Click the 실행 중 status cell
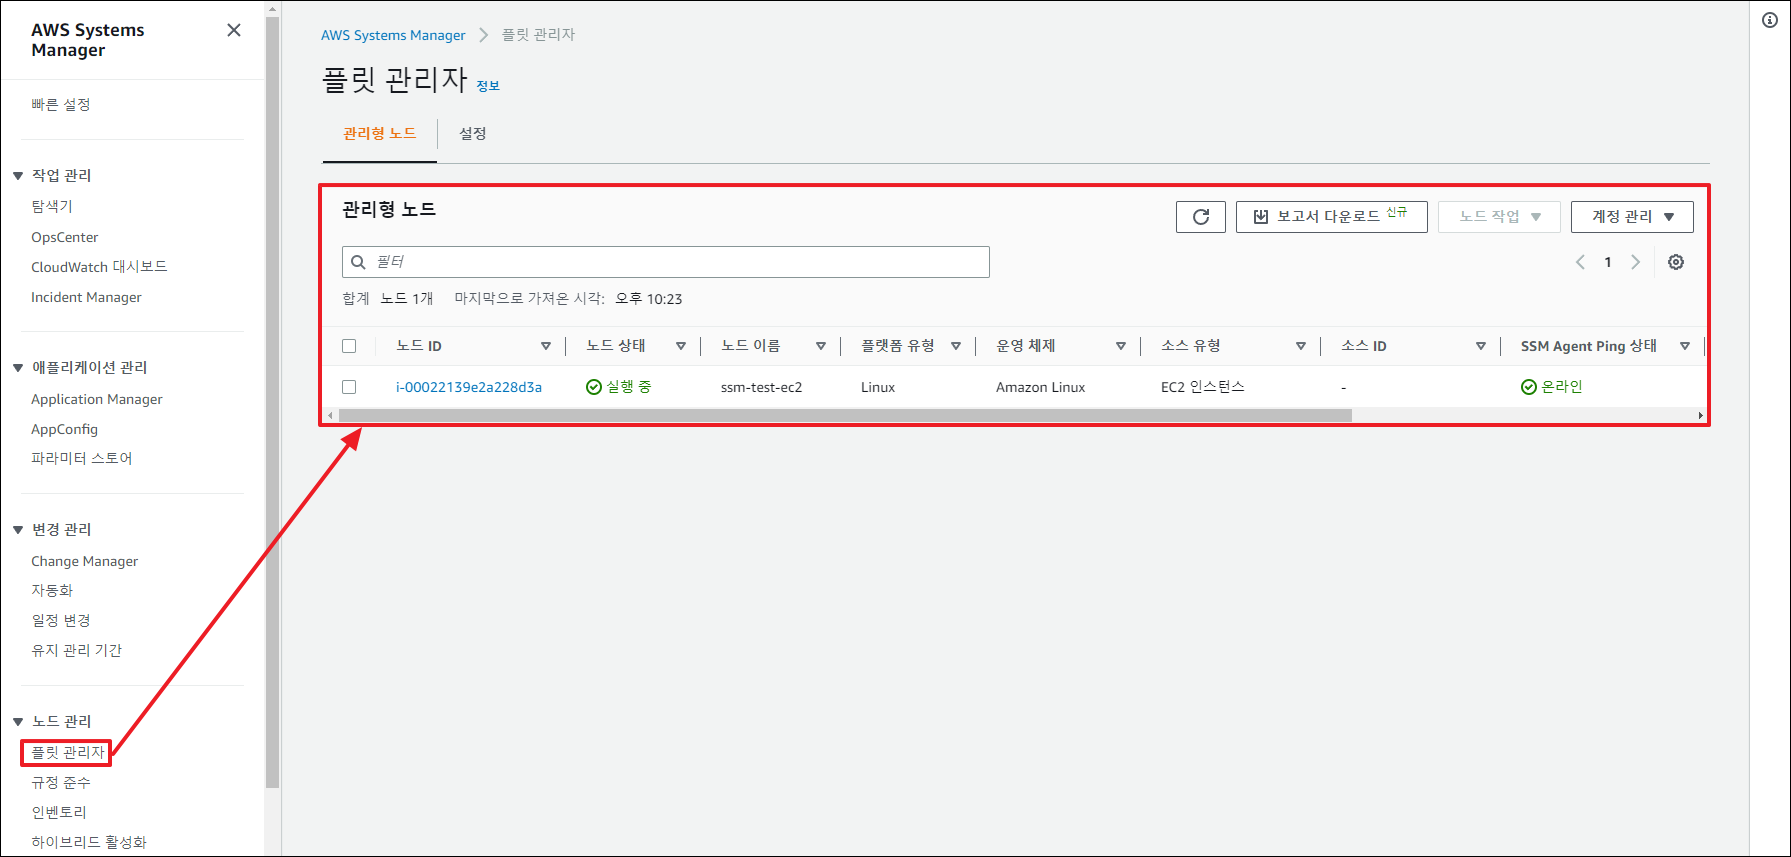Image resolution: width=1791 pixels, height=857 pixels. [619, 387]
